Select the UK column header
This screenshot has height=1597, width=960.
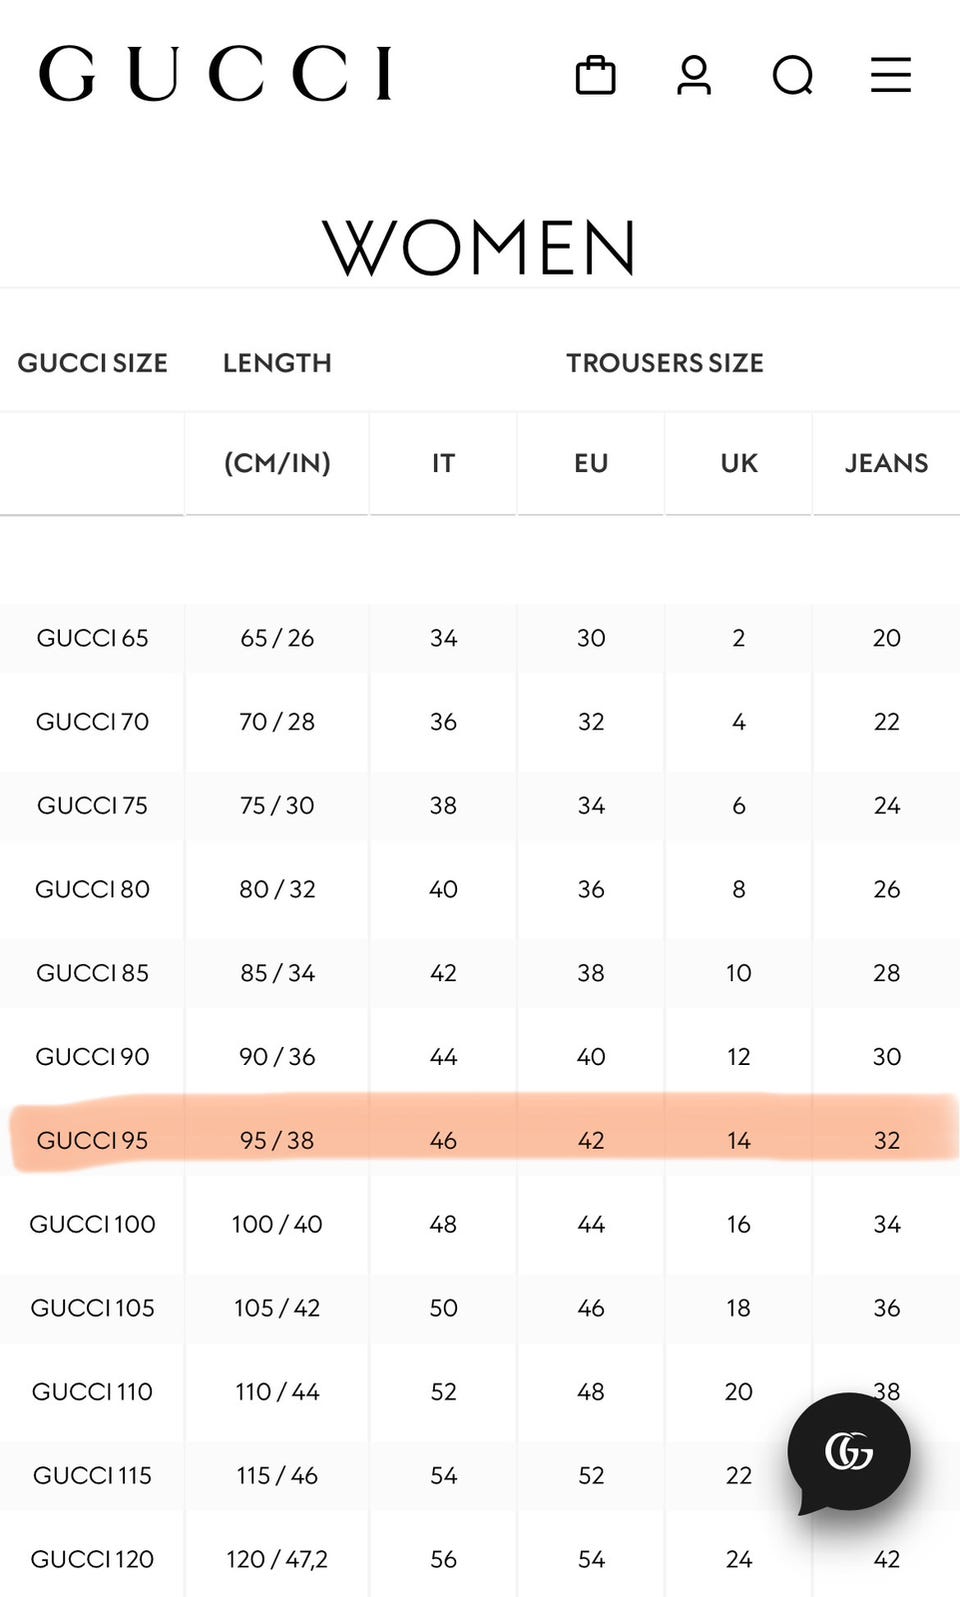click(739, 463)
